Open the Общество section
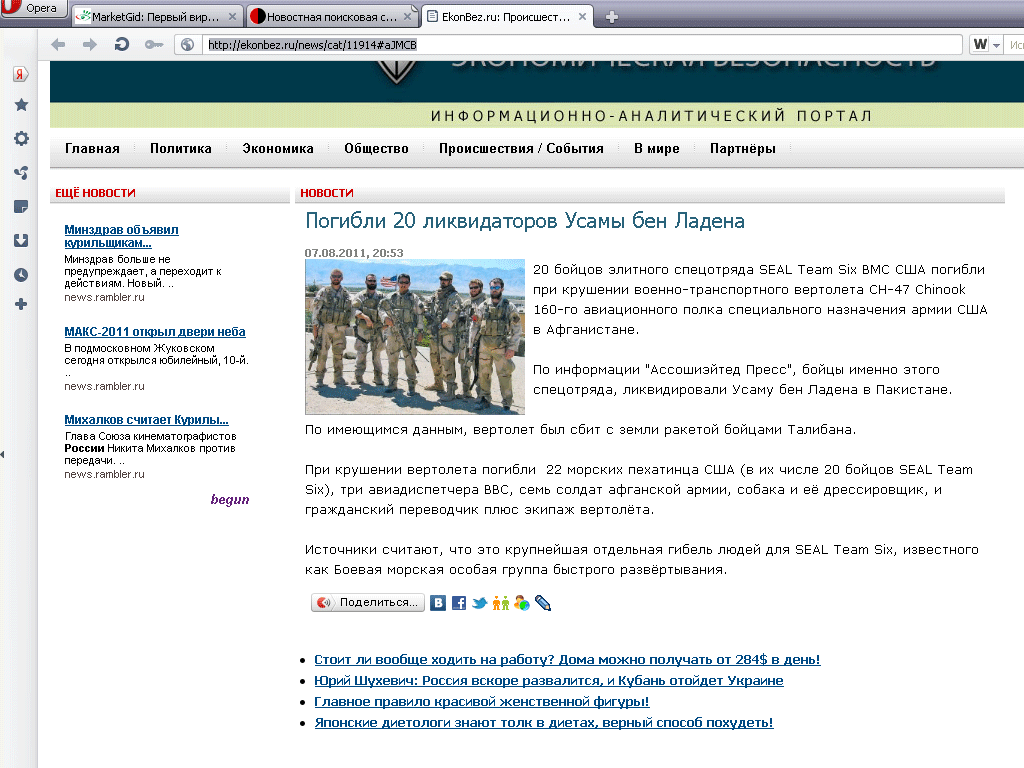1024x768 pixels. tap(376, 149)
